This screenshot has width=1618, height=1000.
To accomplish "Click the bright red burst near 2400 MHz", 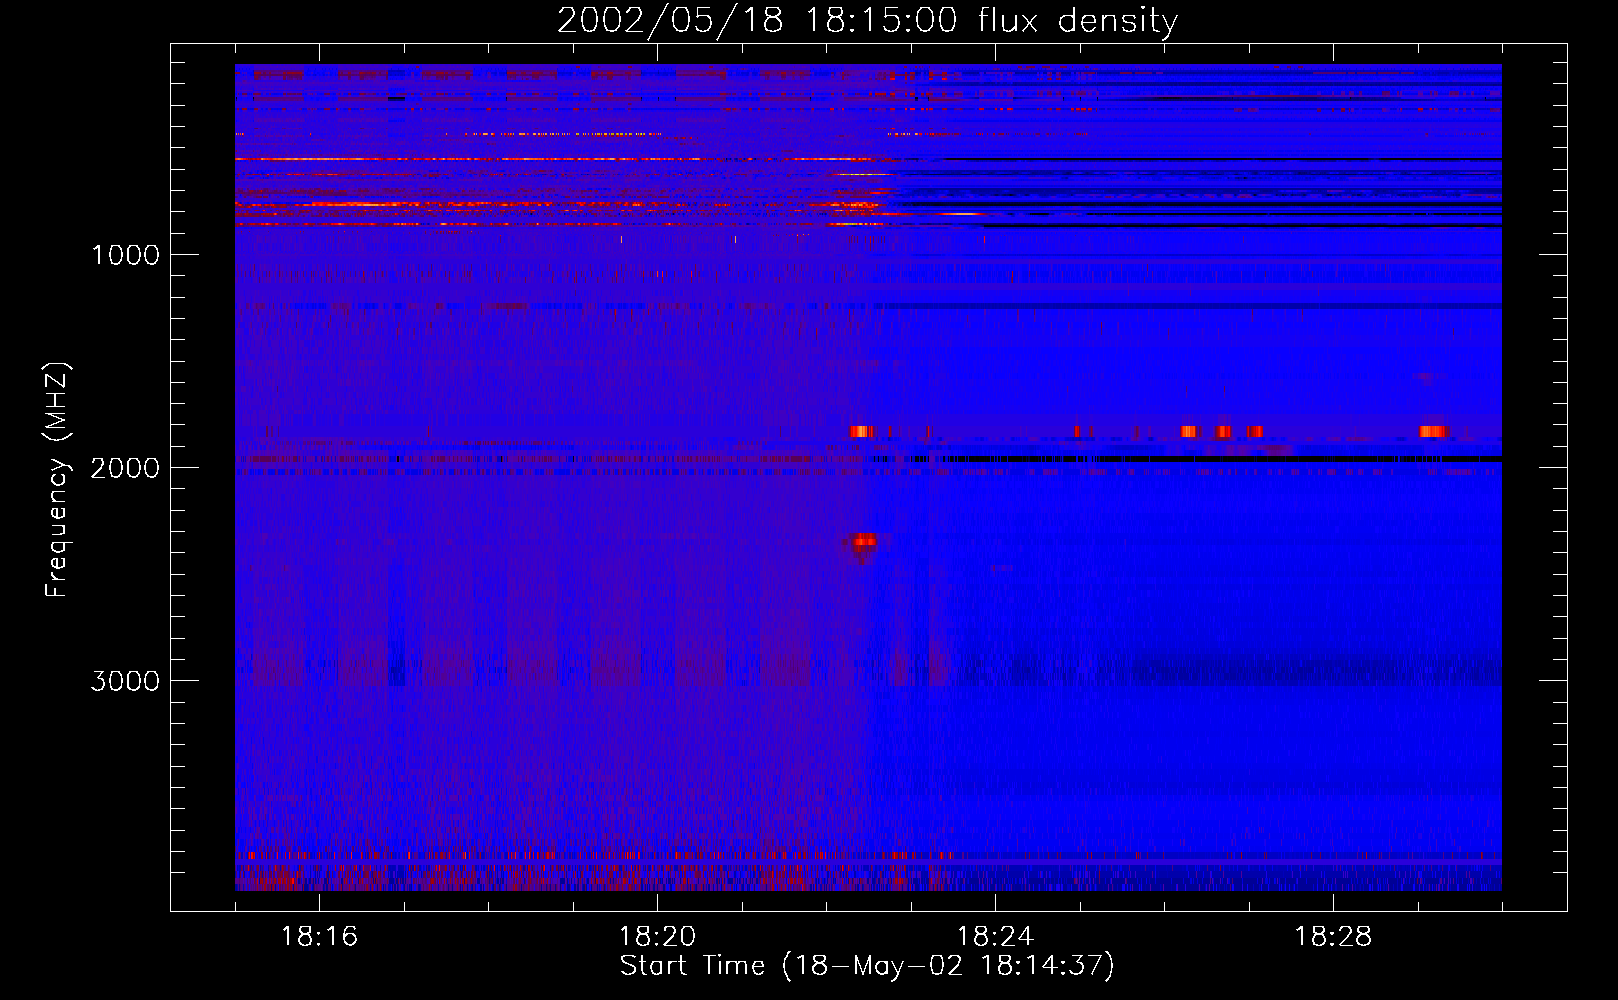I will [864, 541].
